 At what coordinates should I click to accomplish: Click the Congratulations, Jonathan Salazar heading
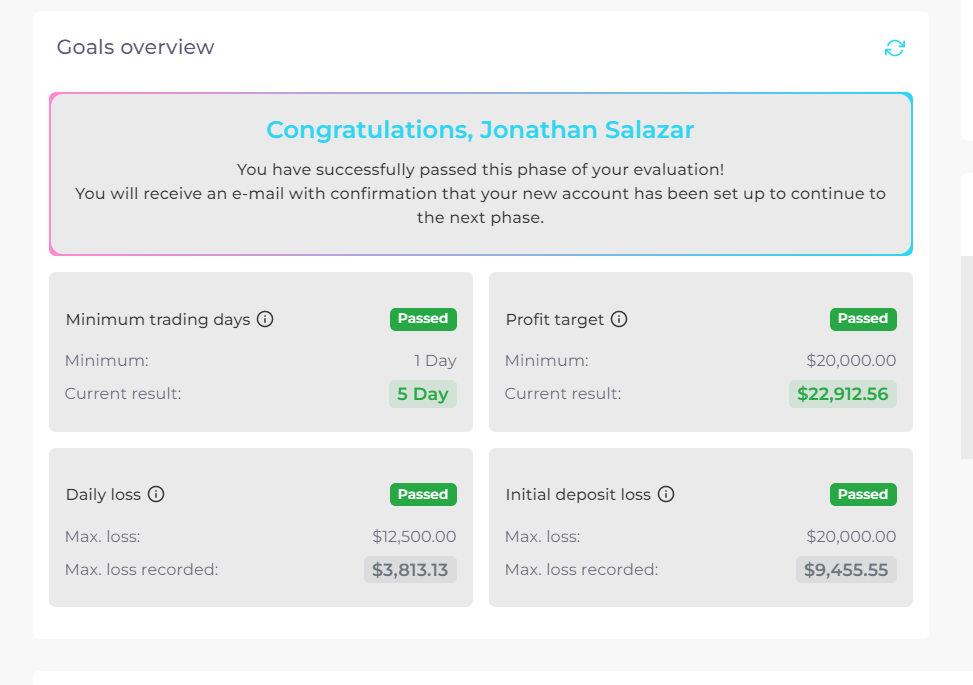(x=480, y=130)
